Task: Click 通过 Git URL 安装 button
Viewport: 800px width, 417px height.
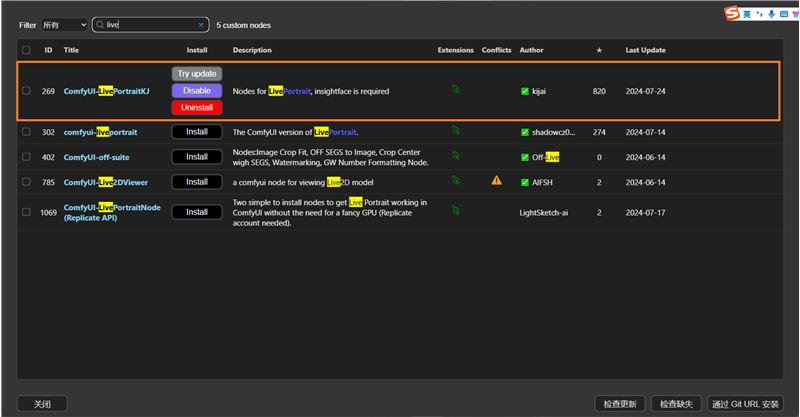Action: click(745, 404)
